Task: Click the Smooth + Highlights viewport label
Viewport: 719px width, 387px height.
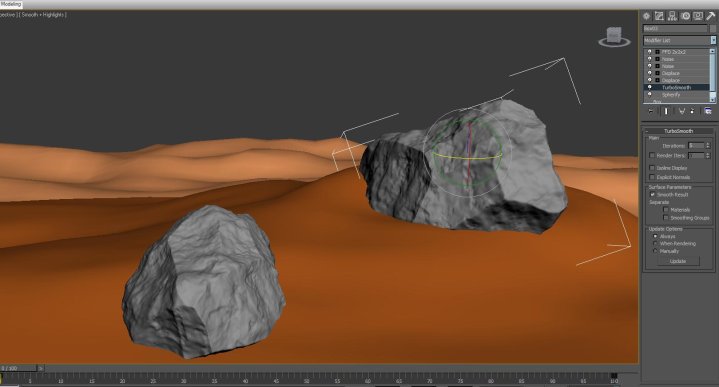Action: pyautogui.click(x=44, y=15)
